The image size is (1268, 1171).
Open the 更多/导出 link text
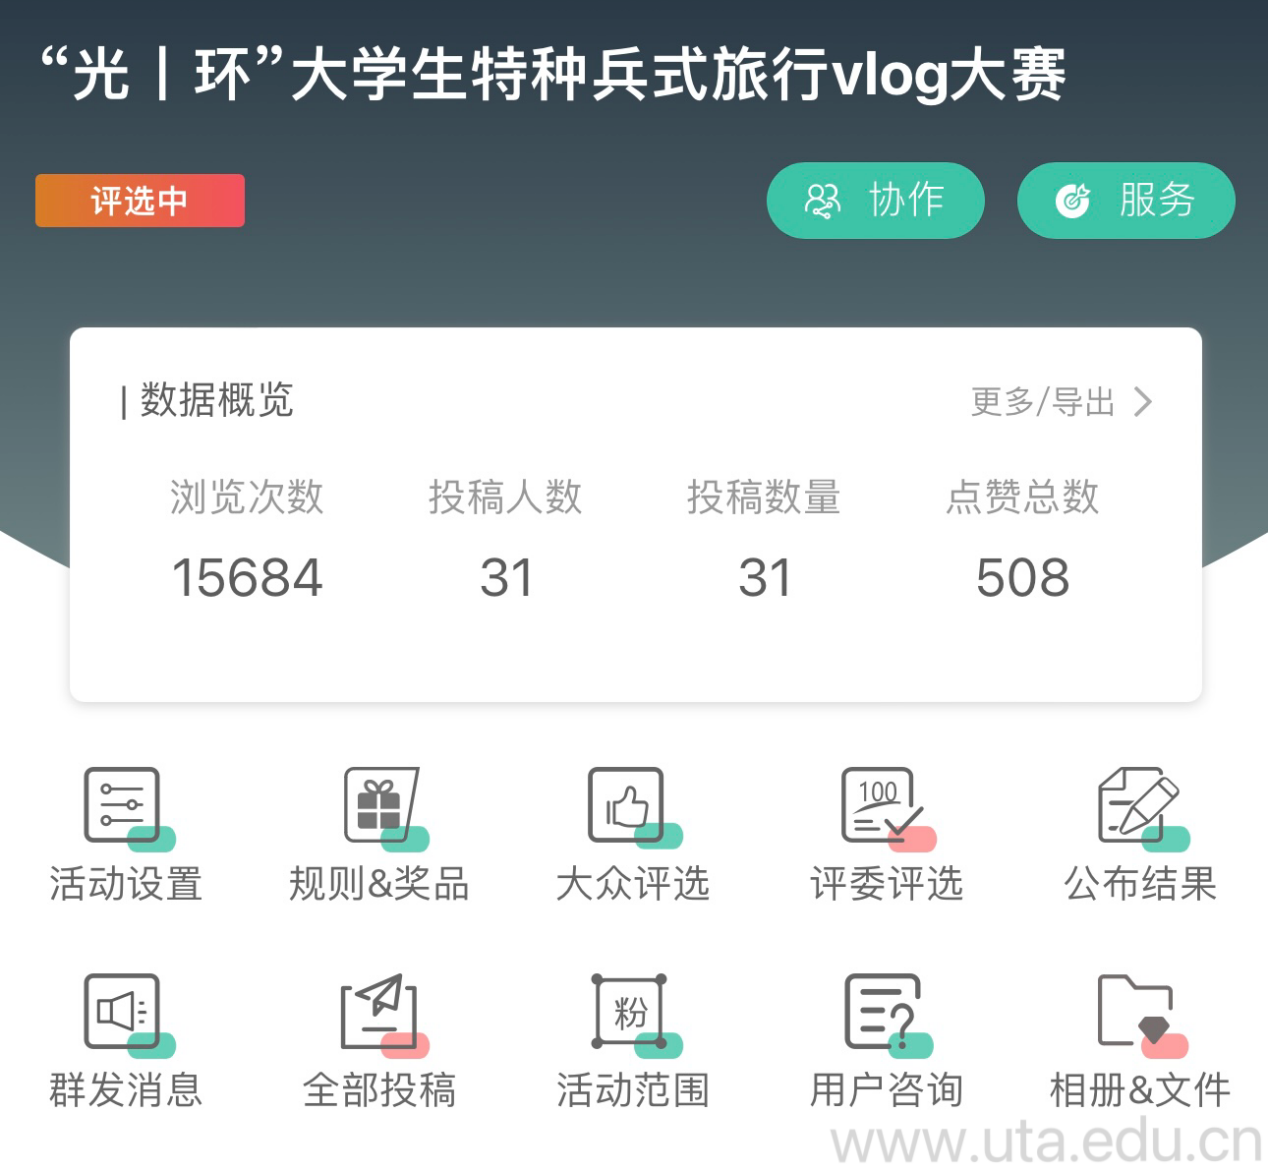tap(1042, 402)
